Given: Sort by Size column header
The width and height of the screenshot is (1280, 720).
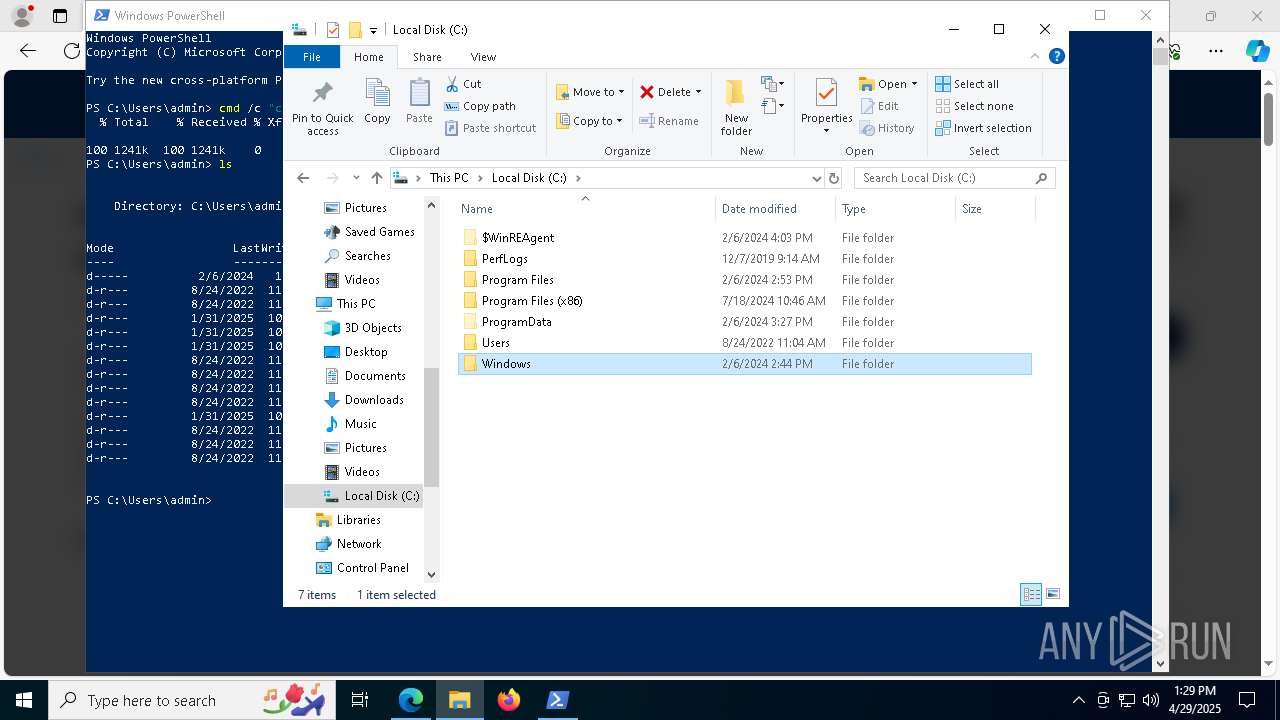Looking at the screenshot, I should (x=995, y=209).
